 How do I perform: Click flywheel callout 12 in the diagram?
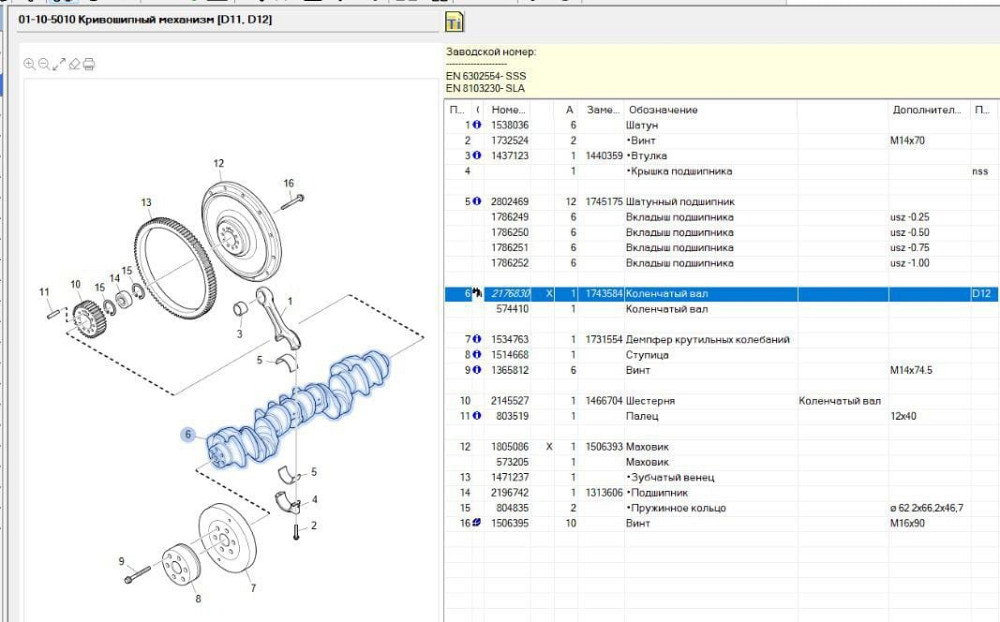coord(218,163)
